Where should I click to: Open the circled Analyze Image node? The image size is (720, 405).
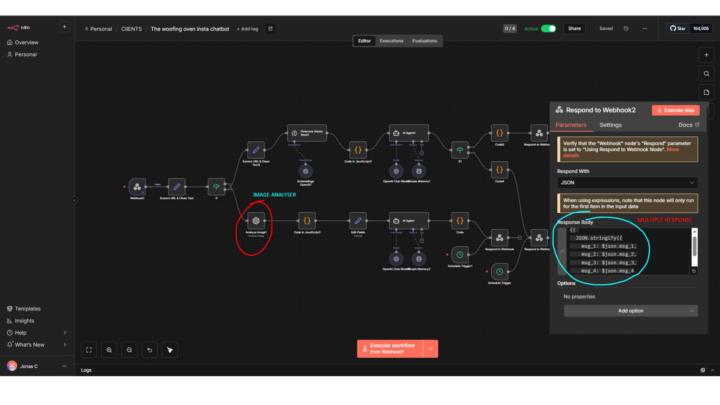256,221
